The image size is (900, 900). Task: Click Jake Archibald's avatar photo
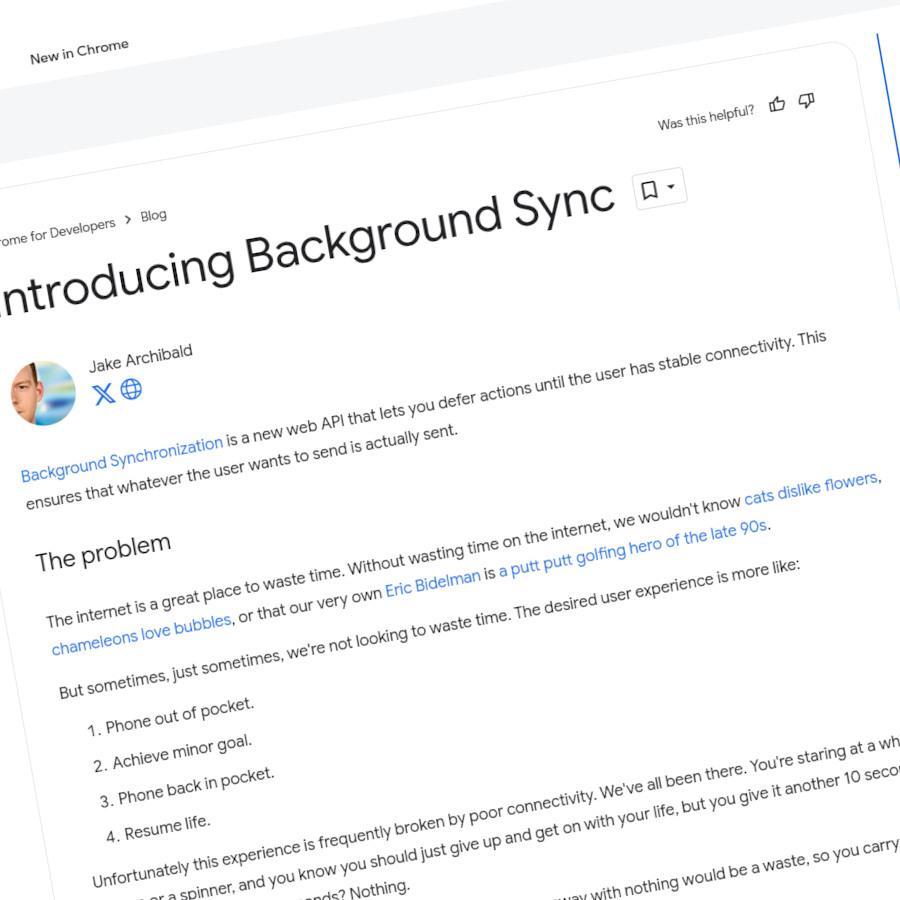44,393
